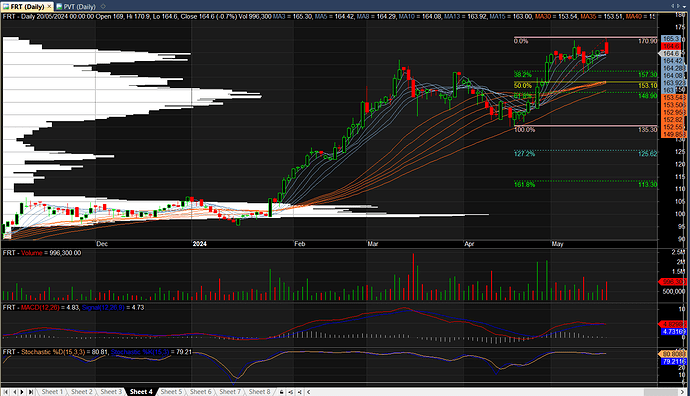Click the last red candlestick in May

tap(607, 48)
